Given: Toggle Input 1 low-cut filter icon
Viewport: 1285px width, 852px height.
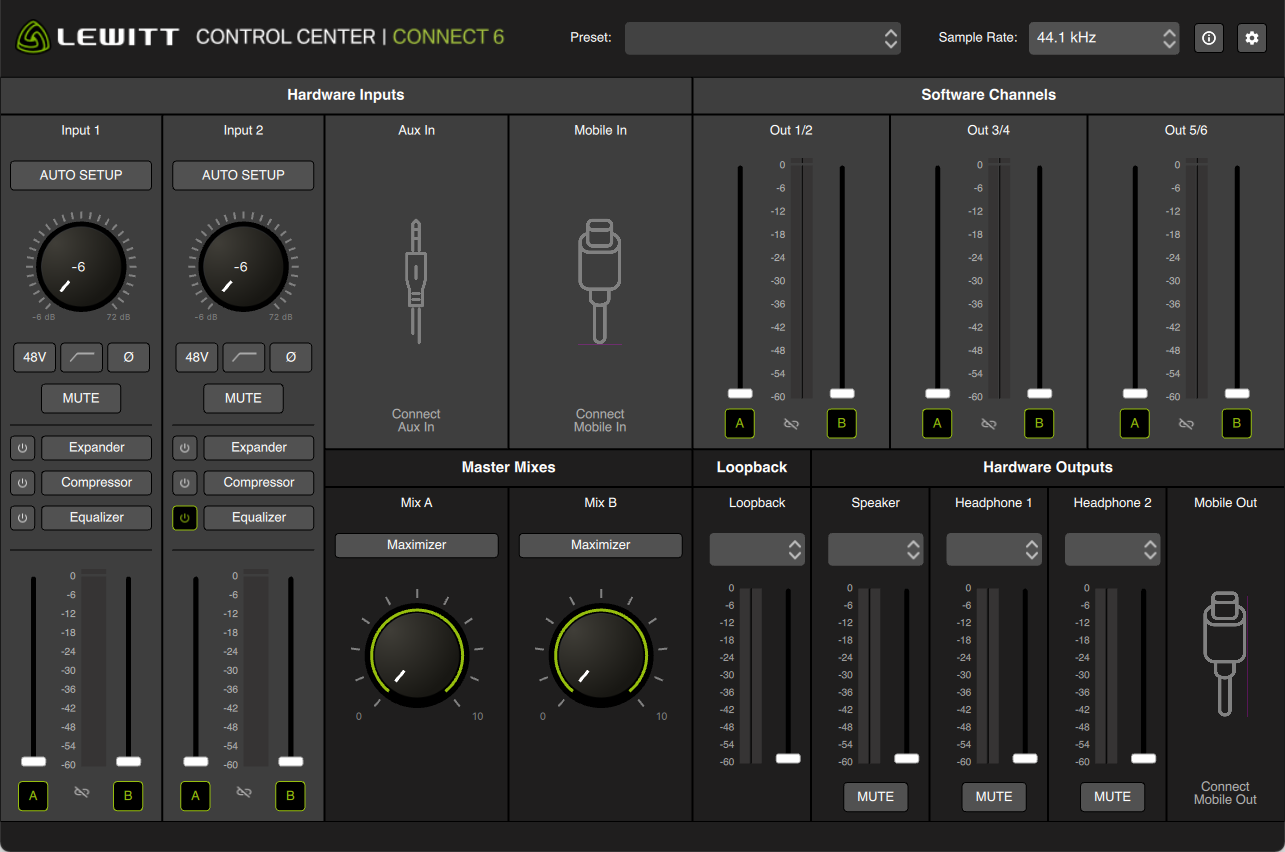Looking at the screenshot, I should tap(81, 357).
